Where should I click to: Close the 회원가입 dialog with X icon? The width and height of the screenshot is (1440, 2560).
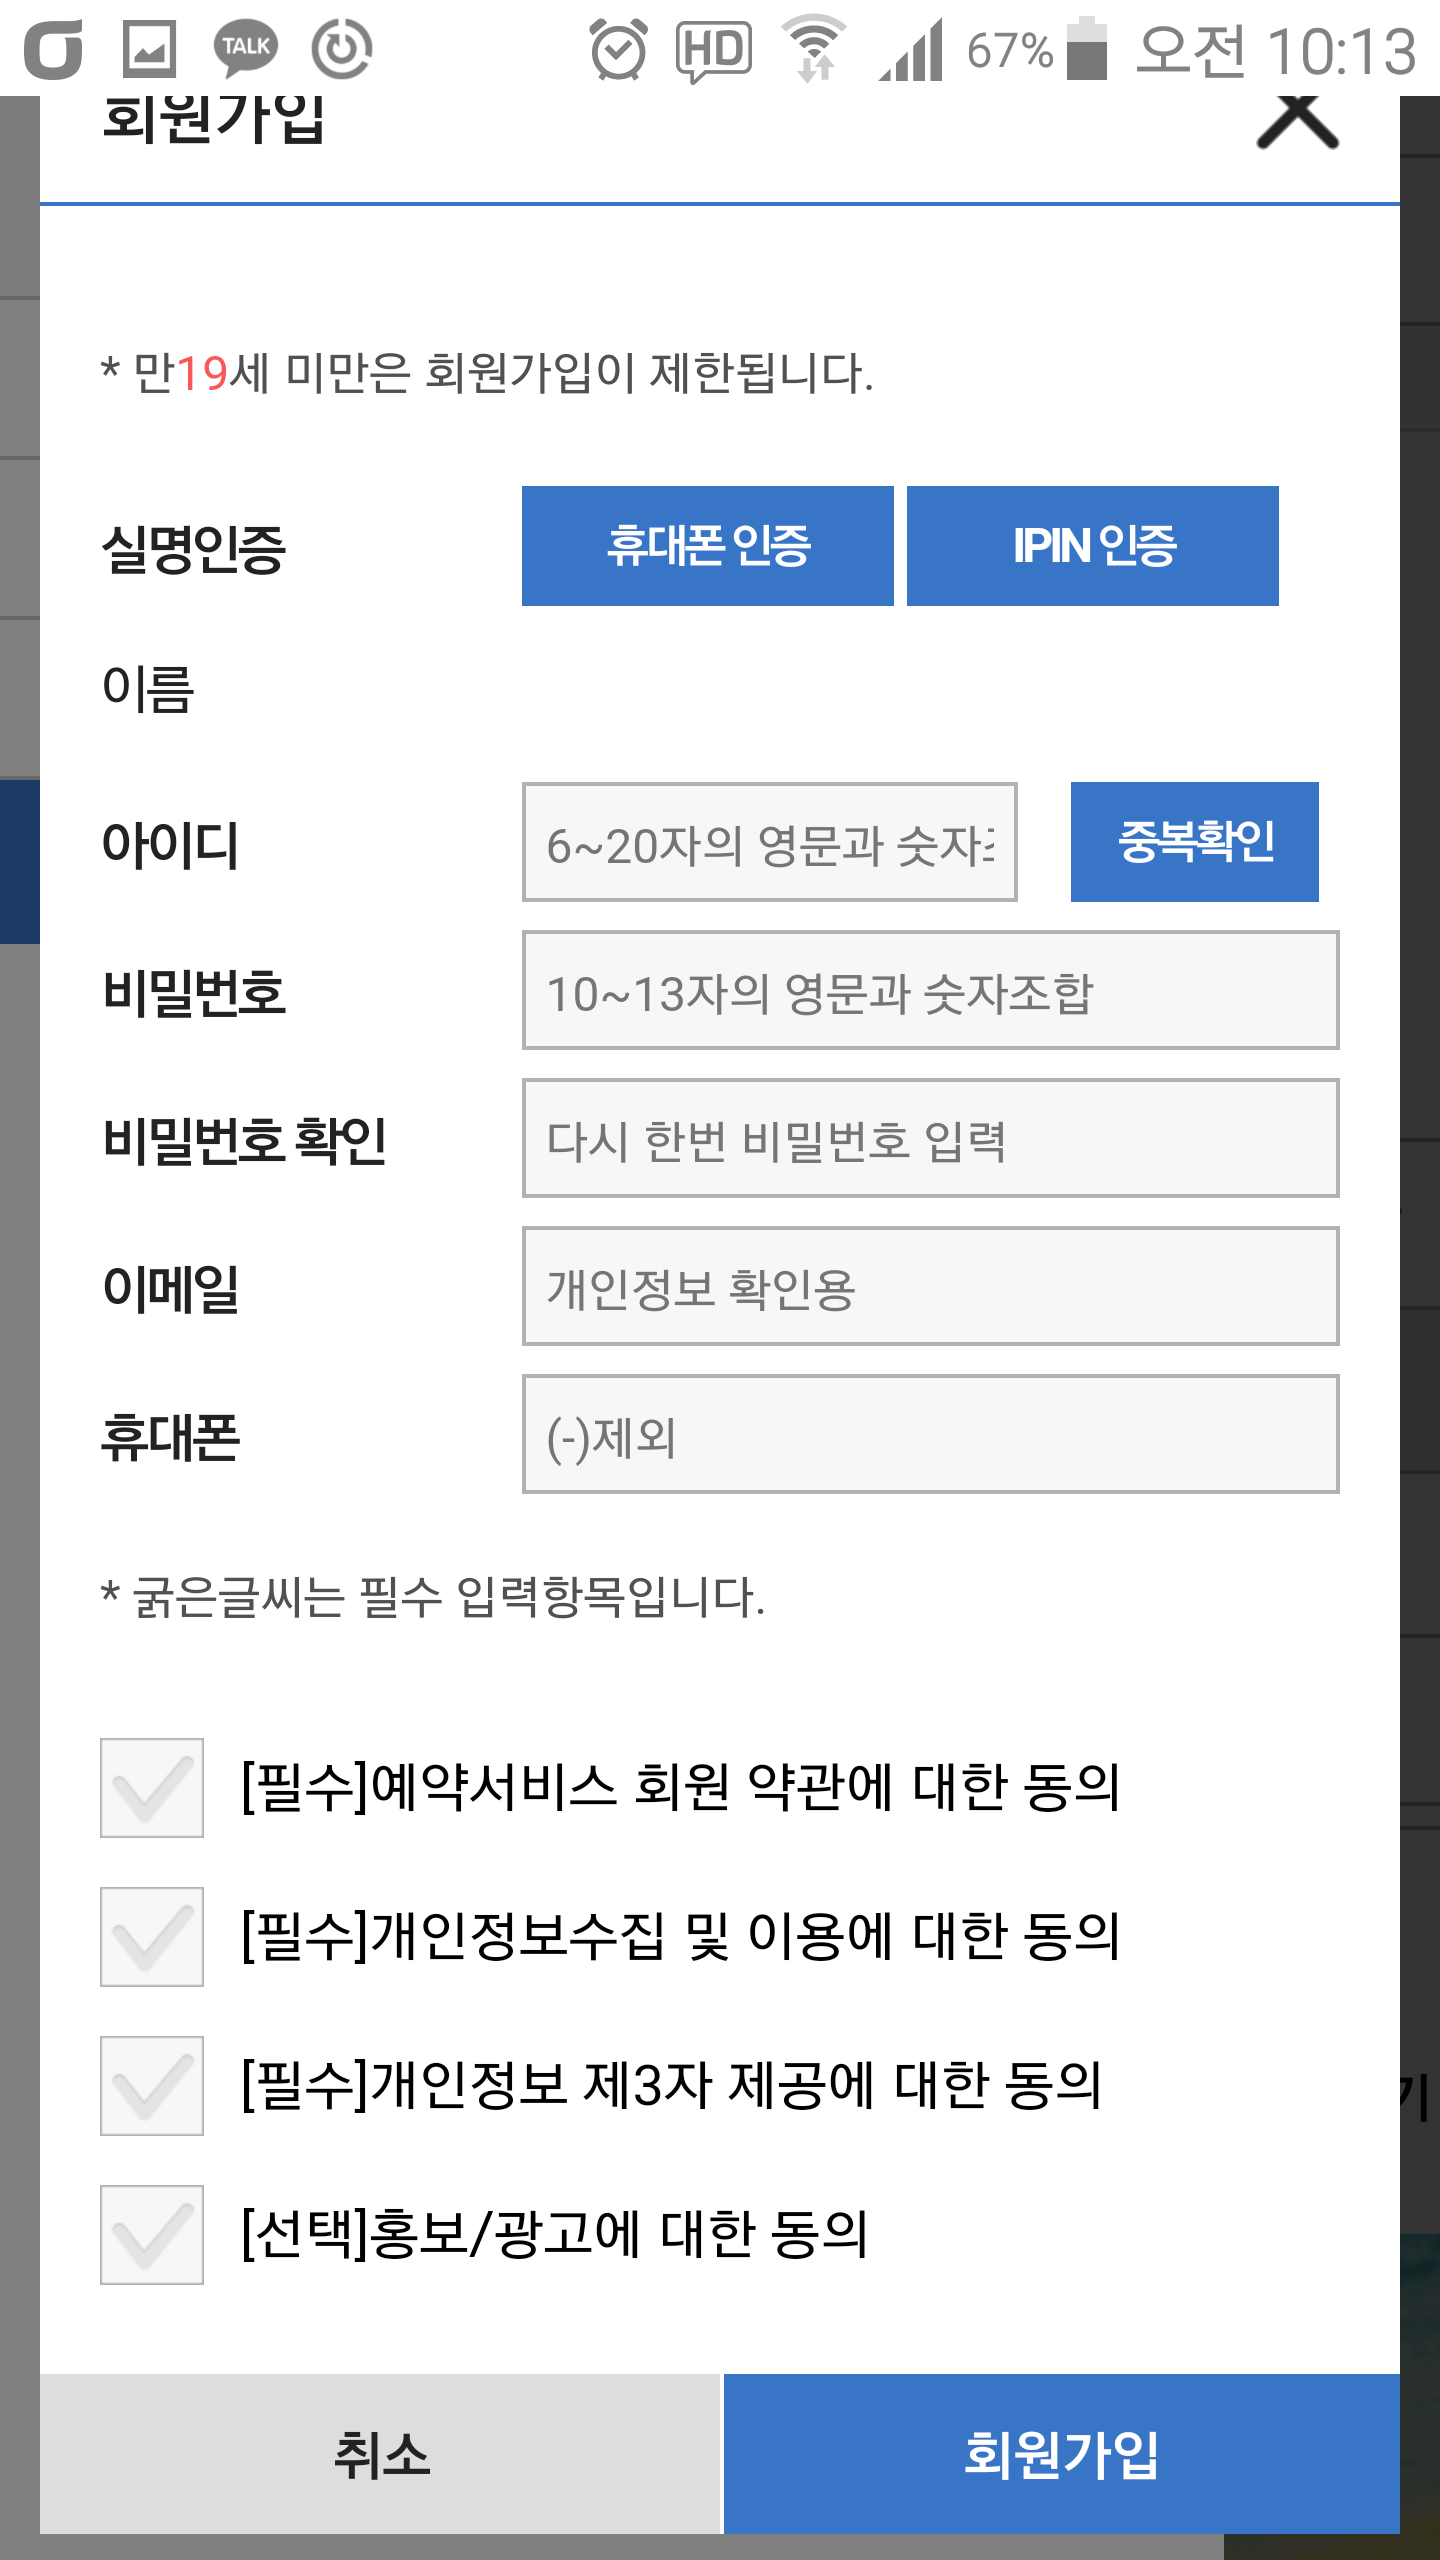[x=1297, y=122]
